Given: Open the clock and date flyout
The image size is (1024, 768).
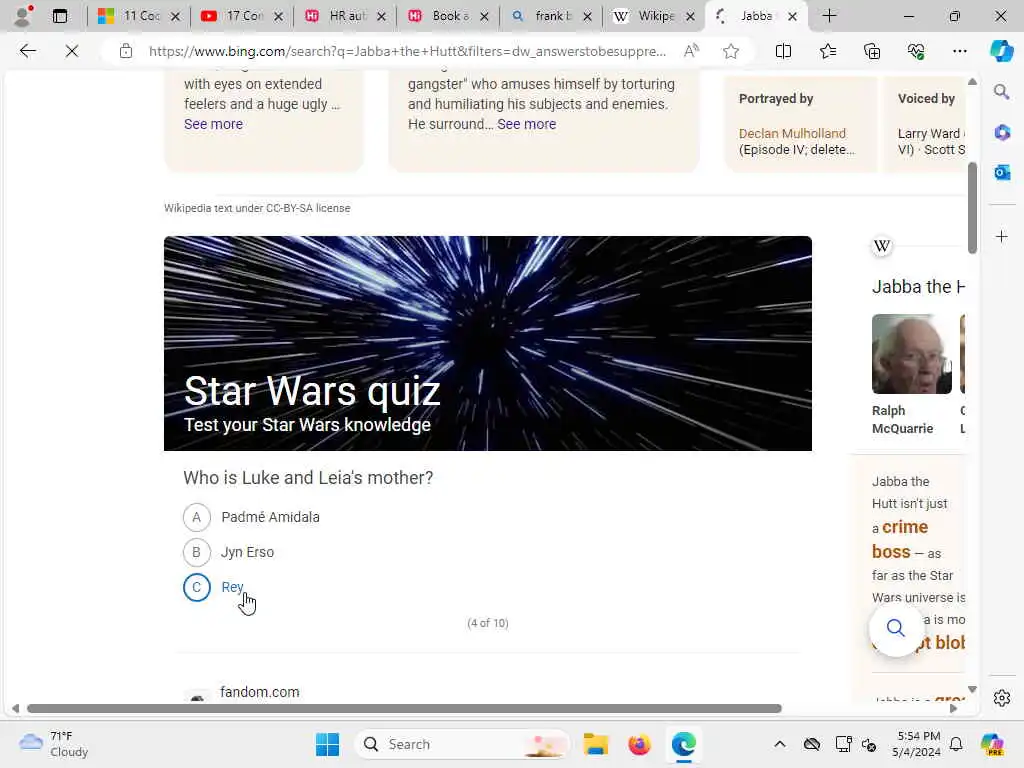Looking at the screenshot, I should (918, 744).
